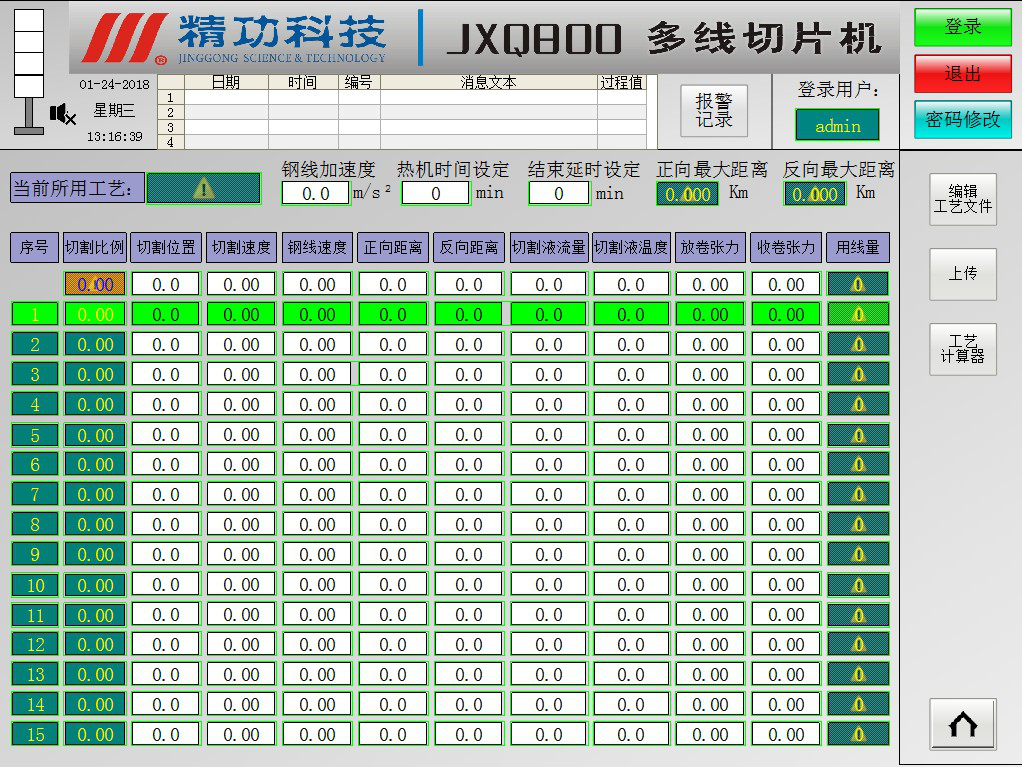Click the warning icon beside 当前所用工艺
This screenshot has width=1022, height=767.
tap(203, 188)
